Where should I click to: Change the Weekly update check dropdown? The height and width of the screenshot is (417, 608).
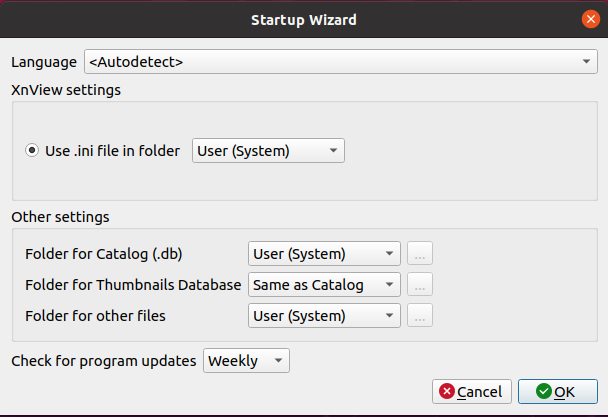[247, 361]
